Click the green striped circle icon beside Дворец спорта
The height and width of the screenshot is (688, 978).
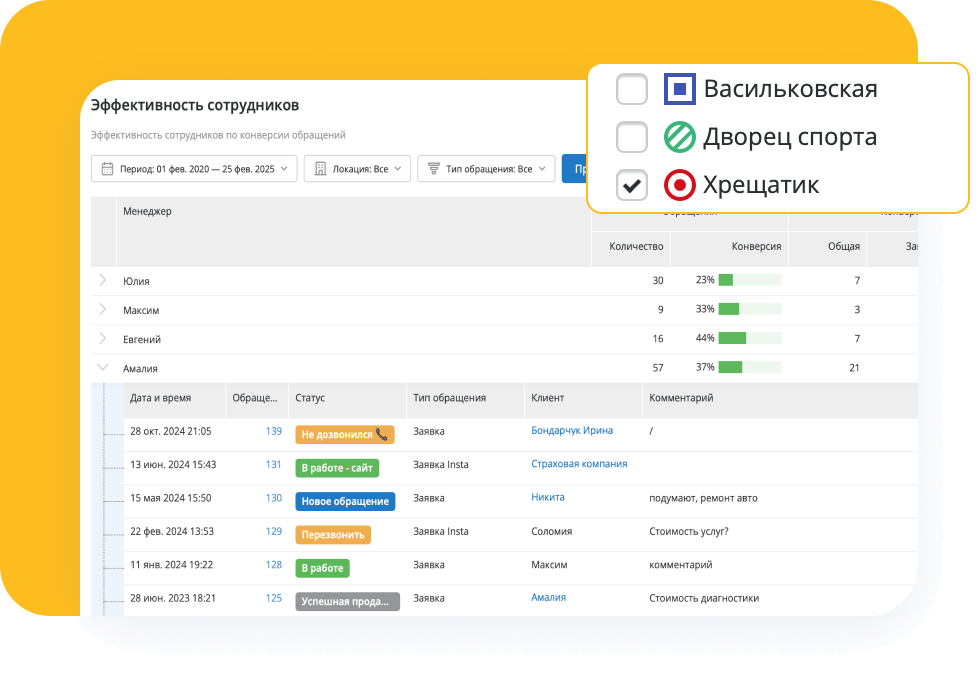(x=680, y=137)
